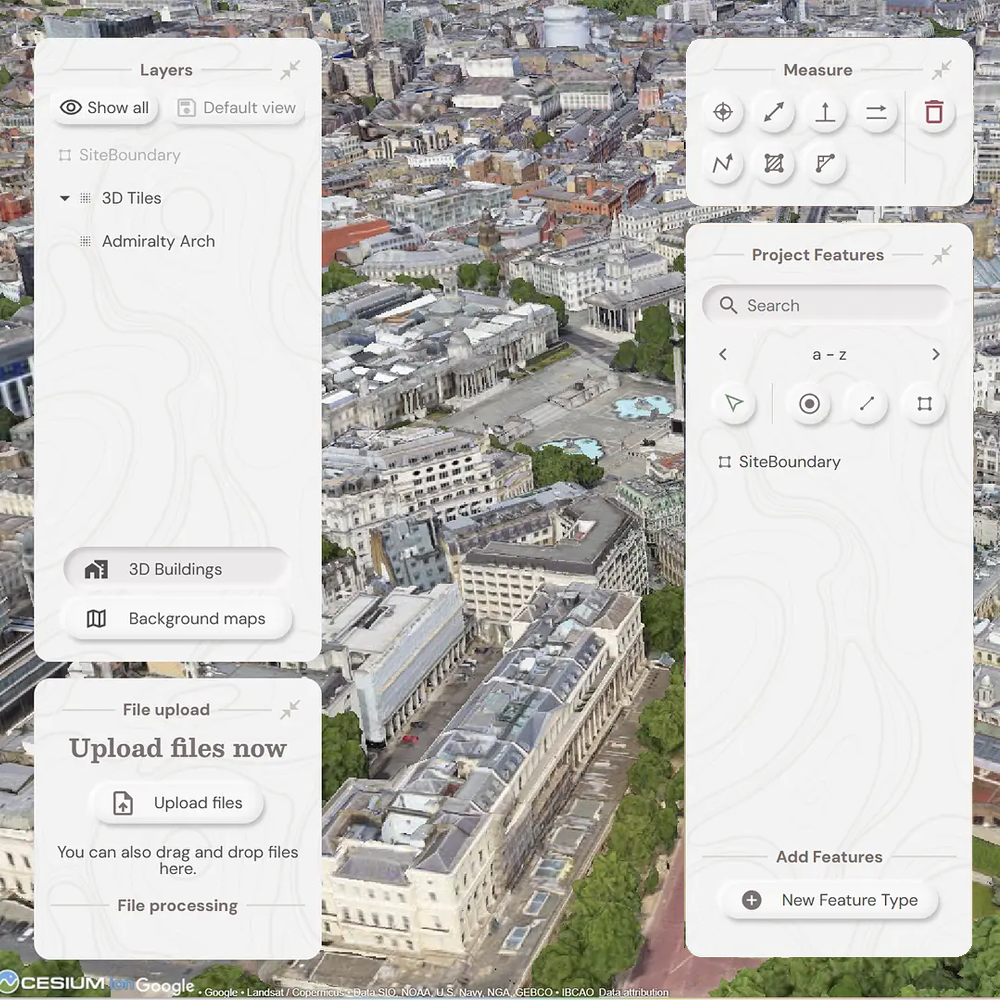Collapse the Layers panel
Image resolution: width=1000 pixels, height=1000 pixels.
(x=290, y=70)
